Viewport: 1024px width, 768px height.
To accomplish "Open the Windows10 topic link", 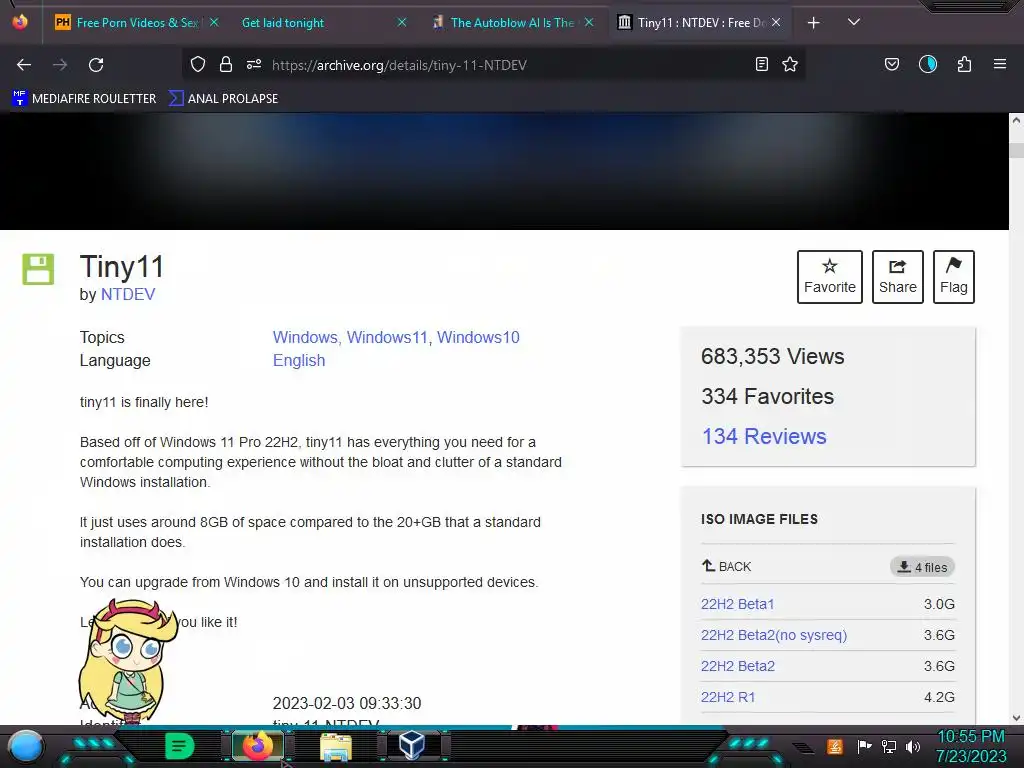I will pos(478,338).
